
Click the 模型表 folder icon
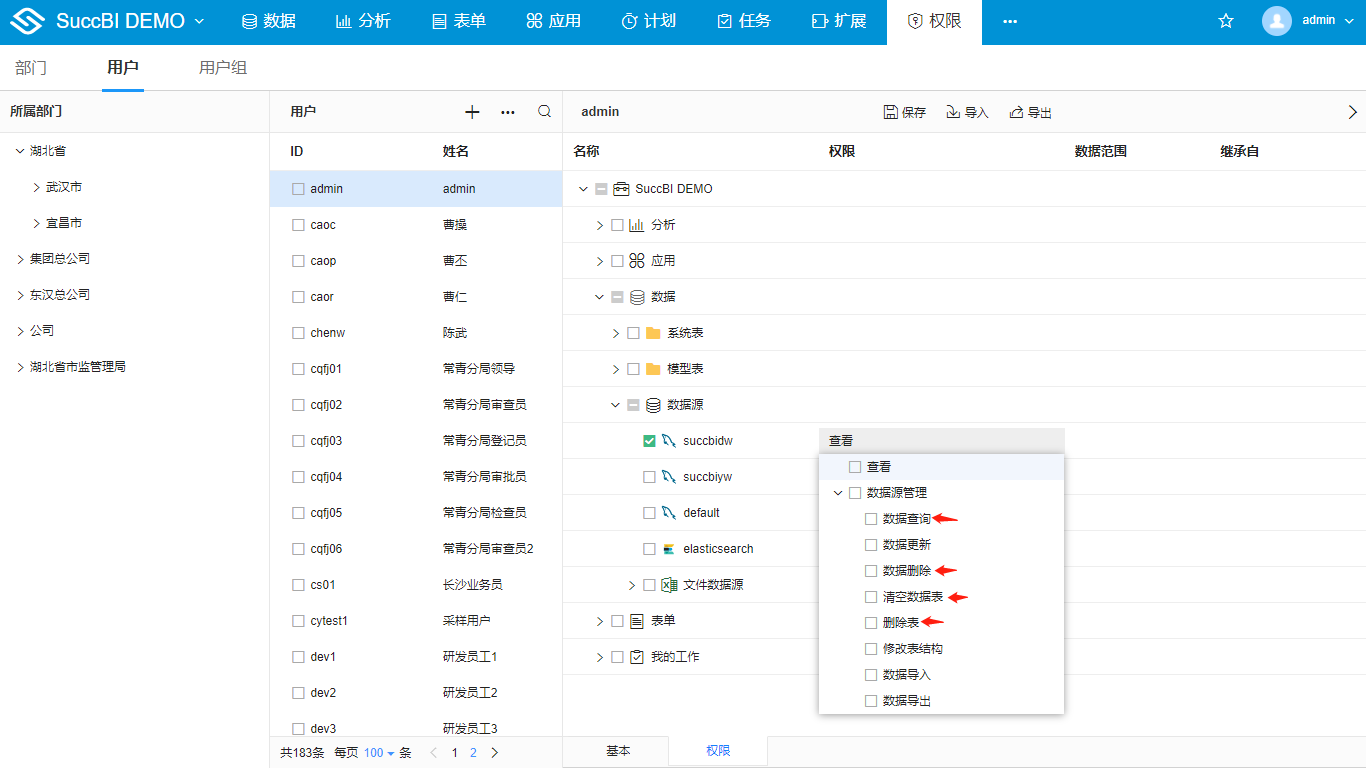point(653,369)
